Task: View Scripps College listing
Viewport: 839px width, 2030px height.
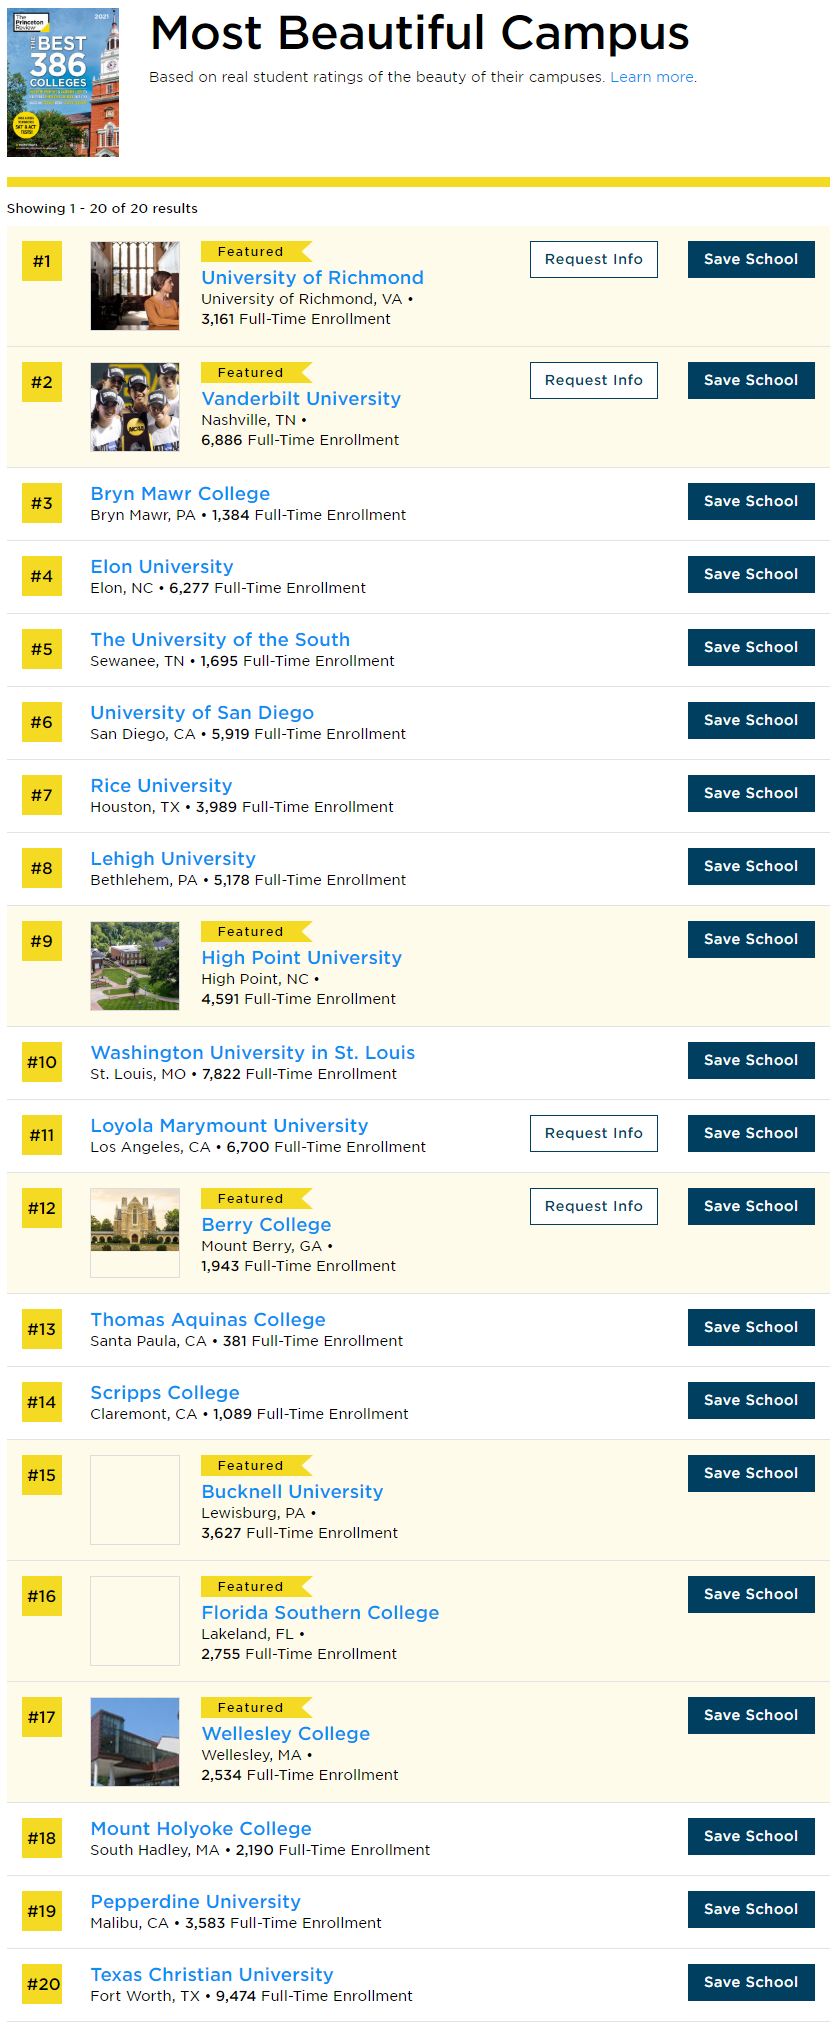Action: (x=165, y=1393)
